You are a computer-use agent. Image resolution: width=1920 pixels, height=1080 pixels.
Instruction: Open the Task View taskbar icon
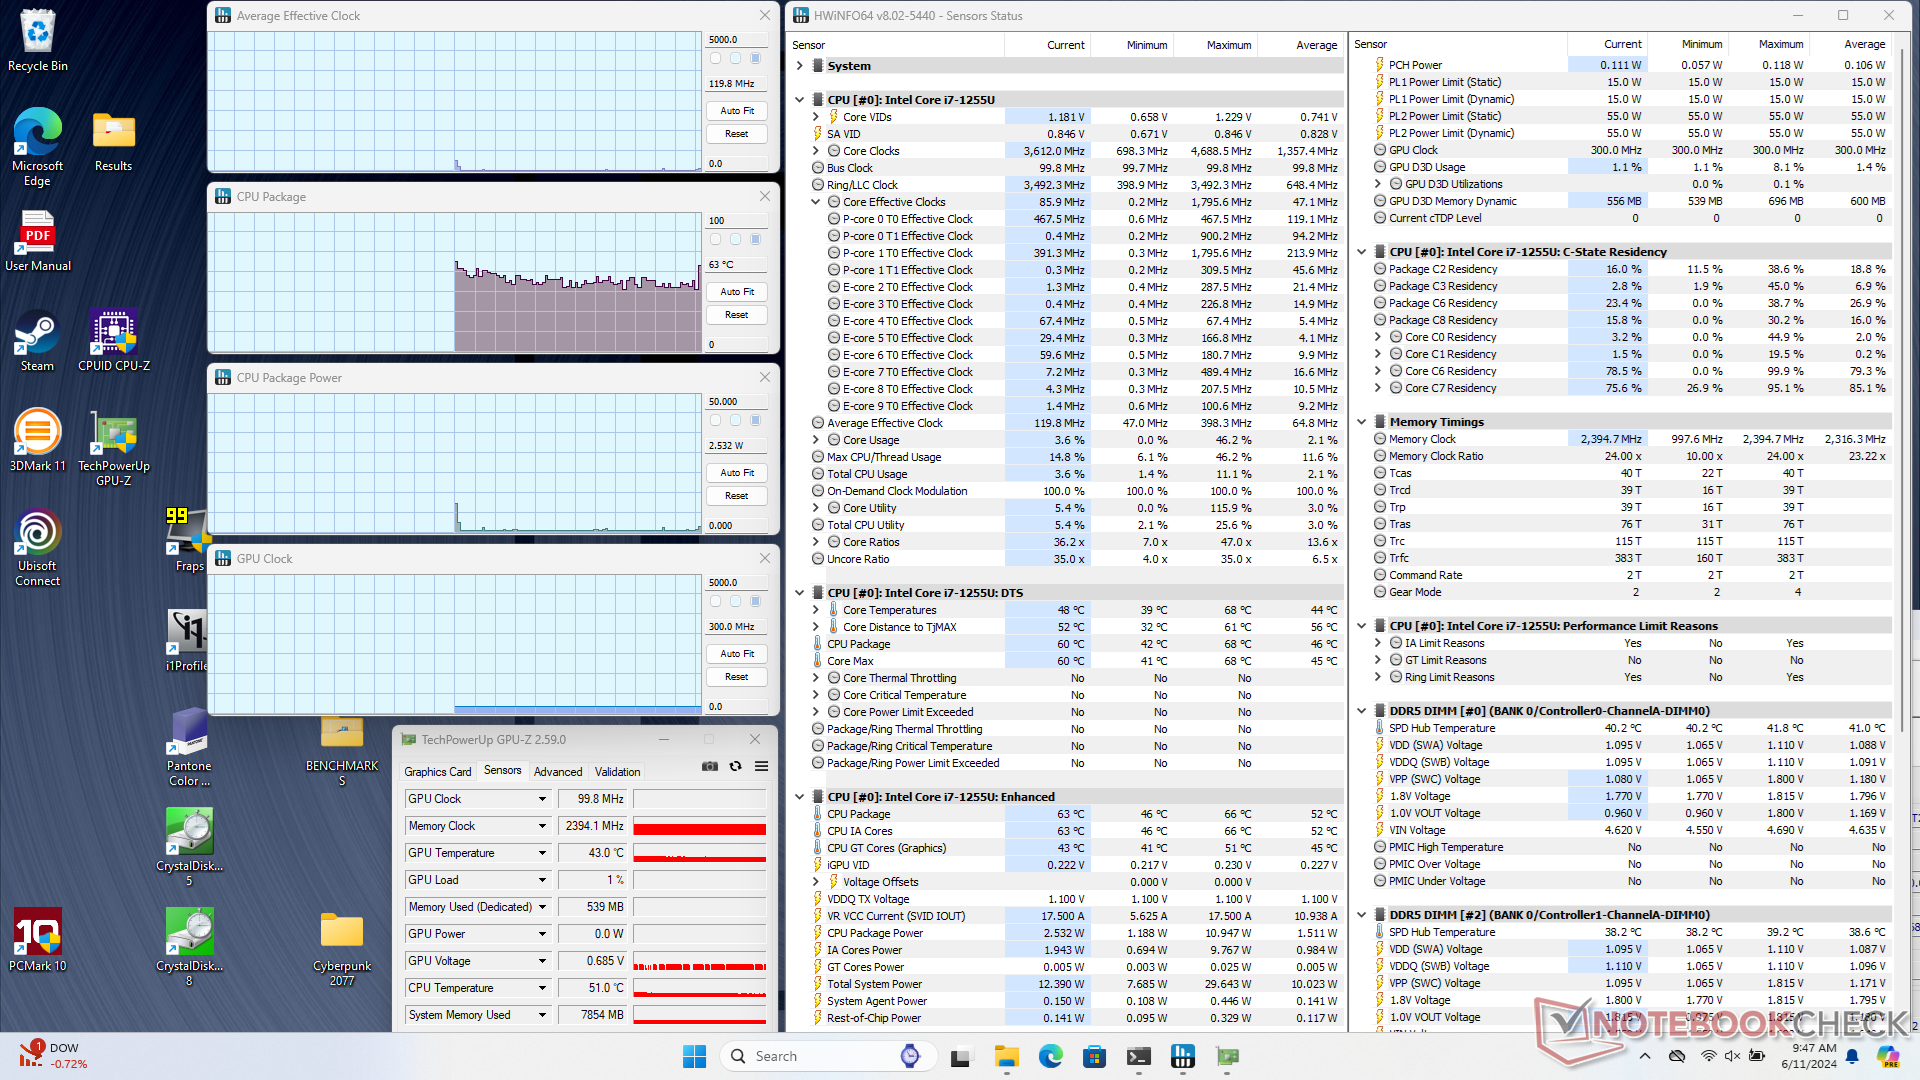click(x=962, y=1056)
